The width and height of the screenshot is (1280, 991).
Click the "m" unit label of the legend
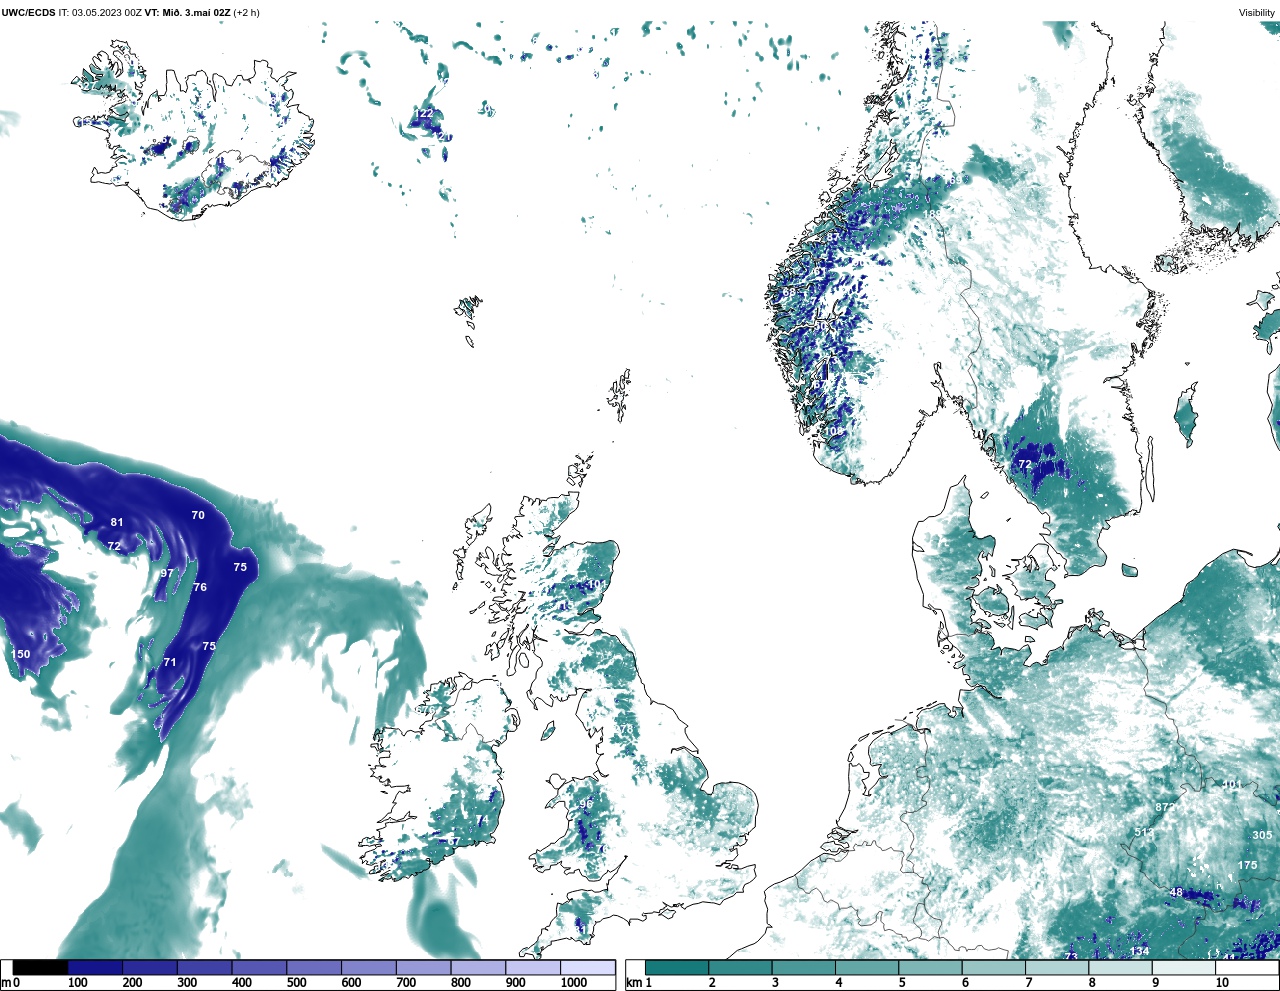tap(5, 983)
